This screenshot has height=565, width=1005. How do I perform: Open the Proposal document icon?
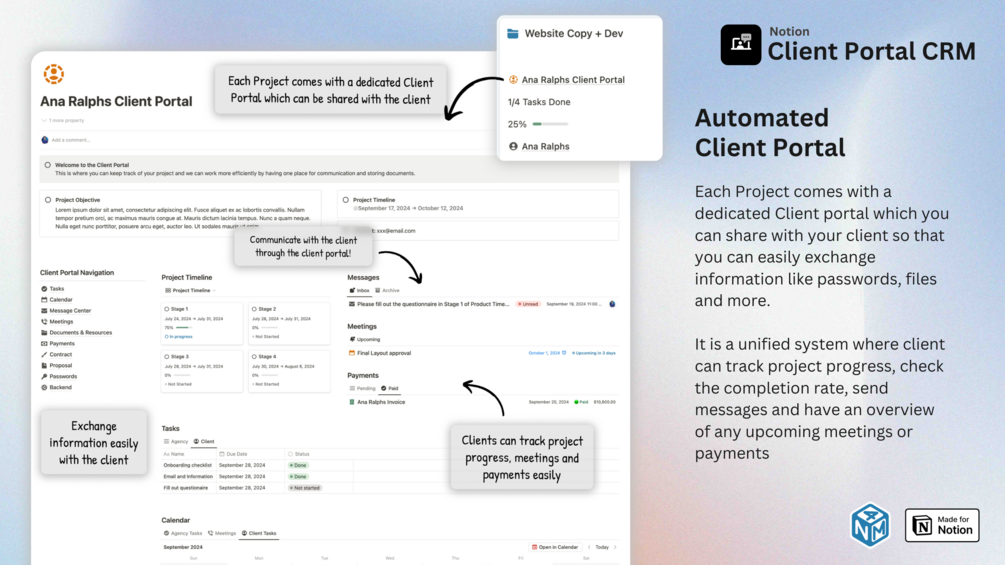[44, 365]
